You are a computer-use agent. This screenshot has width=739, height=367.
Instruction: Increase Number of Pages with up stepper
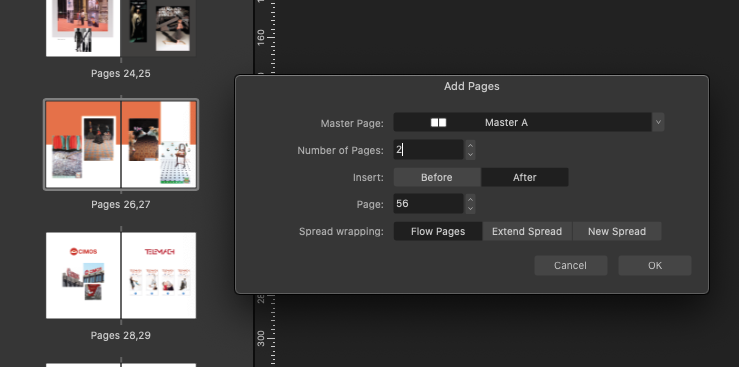[x=470, y=145]
